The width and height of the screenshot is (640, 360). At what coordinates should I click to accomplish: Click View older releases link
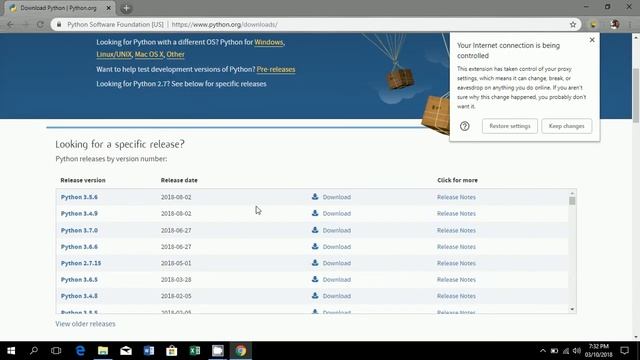pyautogui.click(x=85, y=324)
